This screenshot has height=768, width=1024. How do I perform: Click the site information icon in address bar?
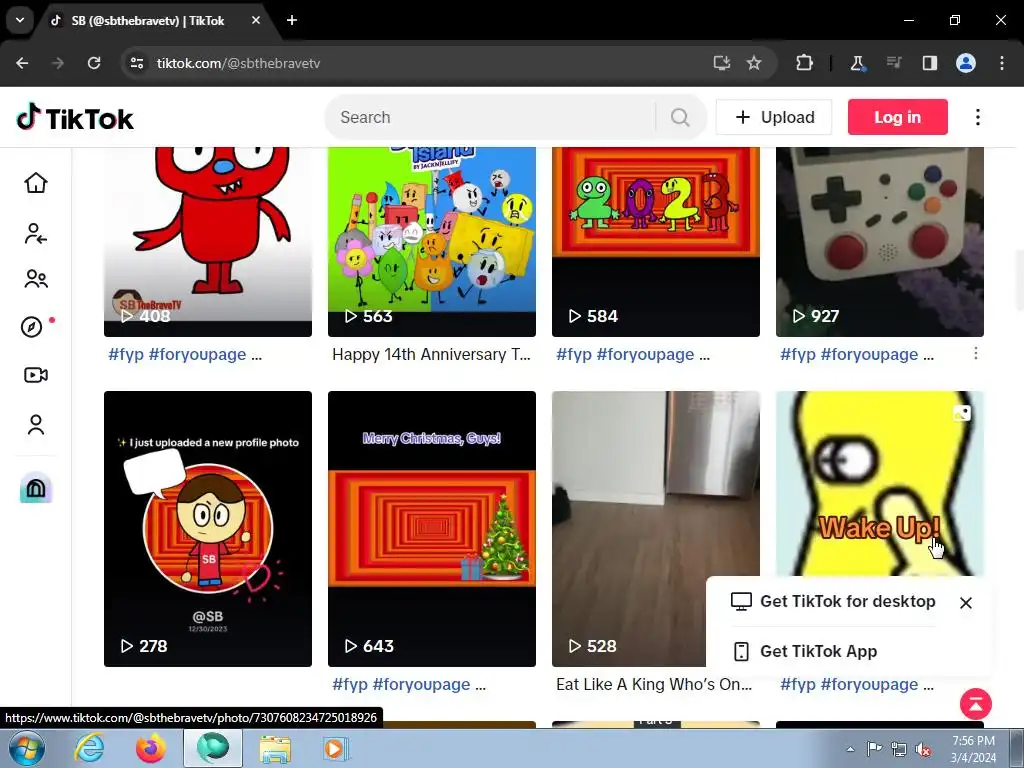pos(137,63)
